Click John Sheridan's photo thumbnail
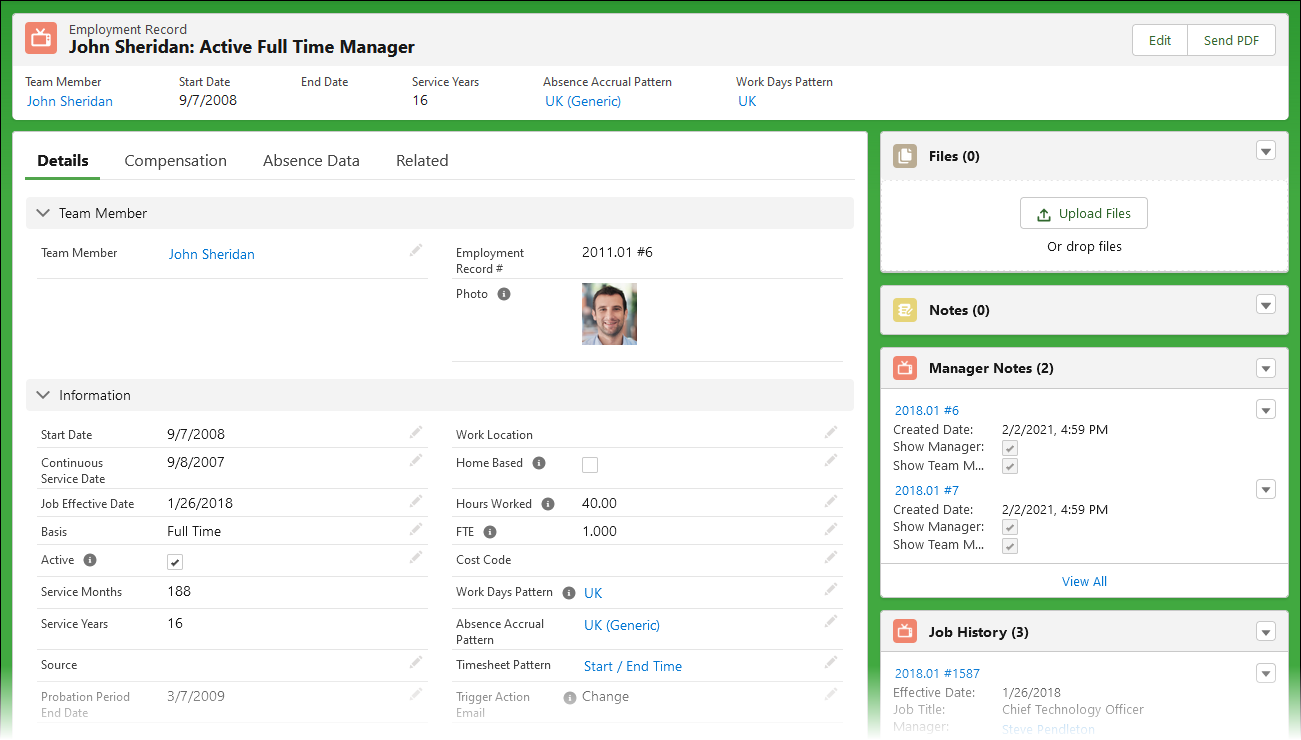Image resolution: width=1301 pixels, height=740 pixels. [x=609, y=314]
